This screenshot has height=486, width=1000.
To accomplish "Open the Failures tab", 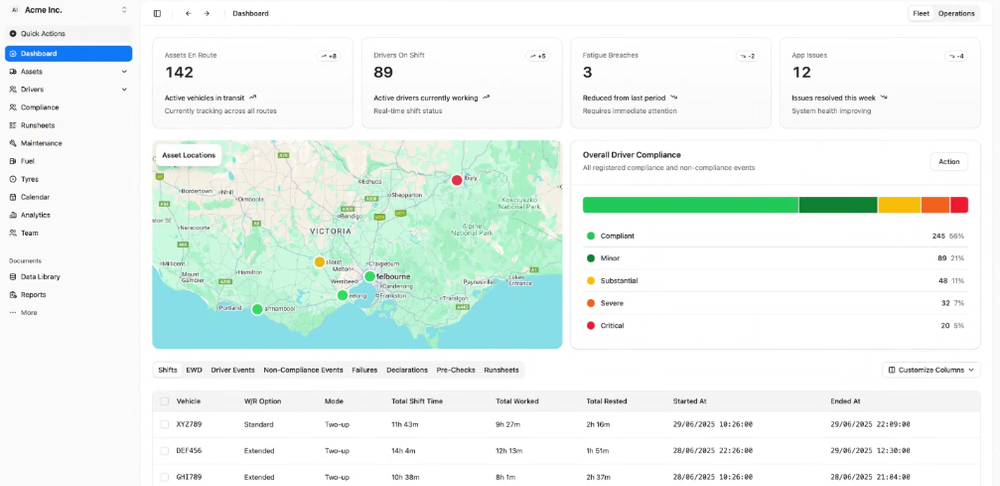I will (365, 370).
